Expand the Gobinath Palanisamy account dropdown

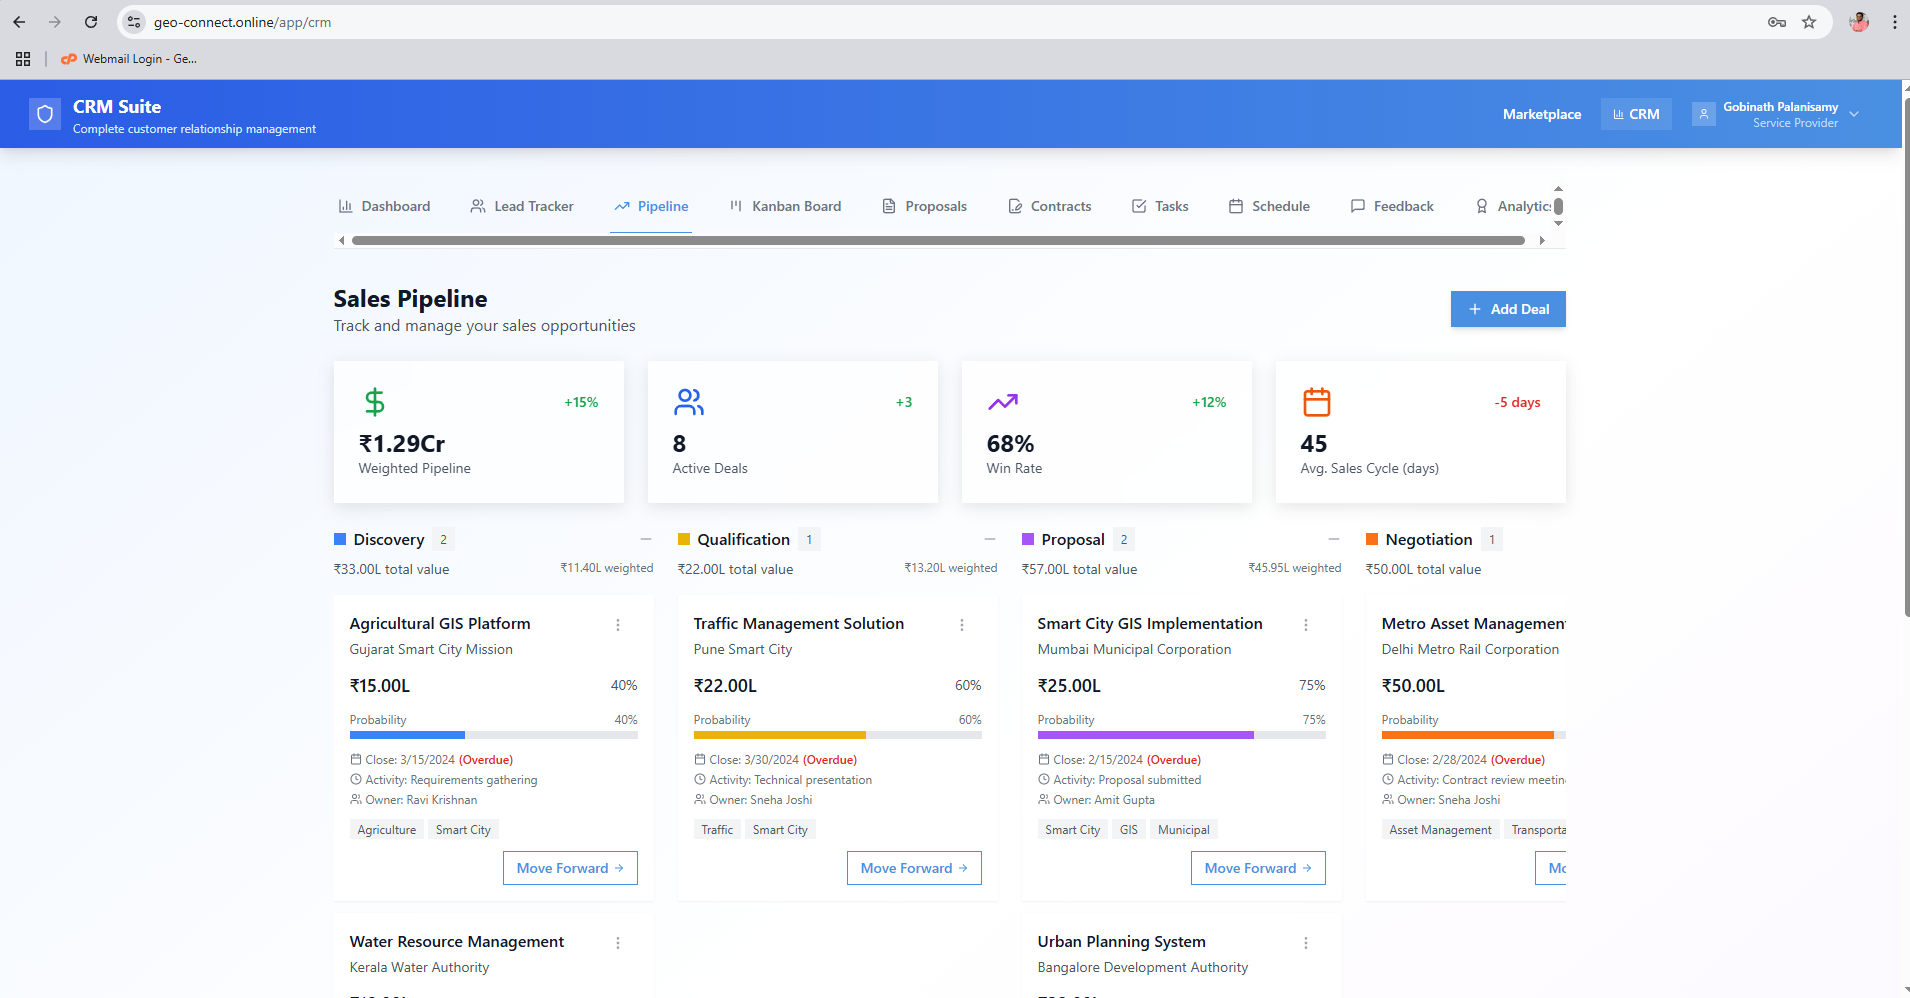pyautogui.click(x=1854, y=114)
